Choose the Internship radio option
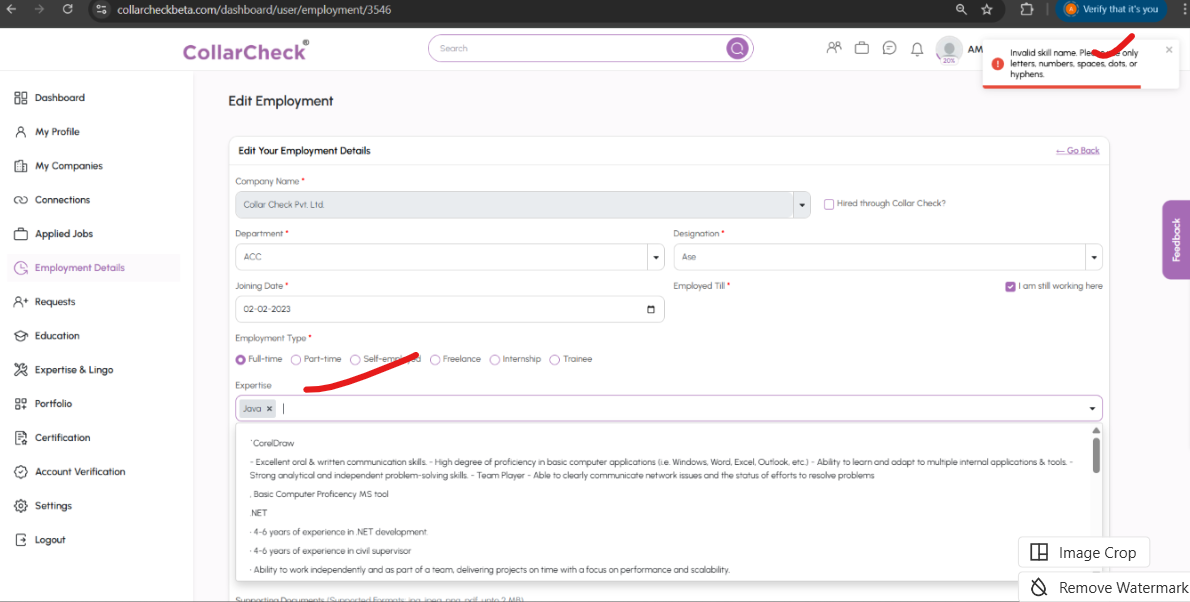Image resolution: width=1190 pixels, height=602 pixels. (495, 360)
